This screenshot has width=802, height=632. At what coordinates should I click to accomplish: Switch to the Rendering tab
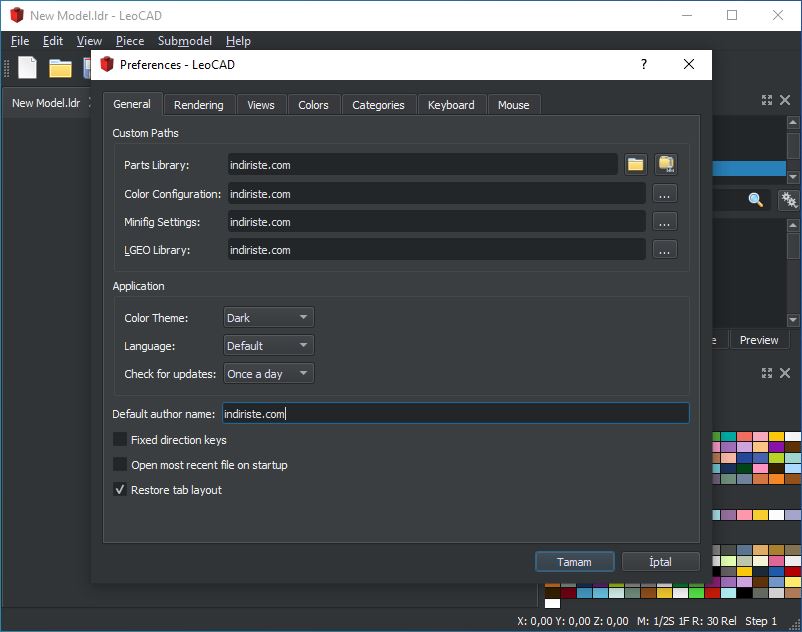pos(198,105)
